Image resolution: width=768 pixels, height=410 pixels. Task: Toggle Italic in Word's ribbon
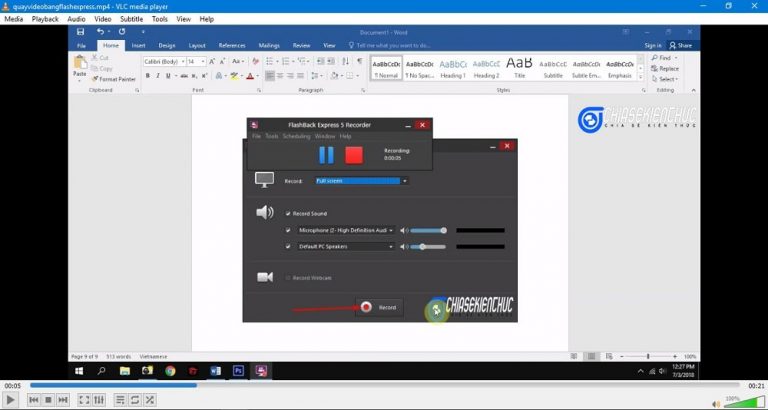[x=158, y=76]
